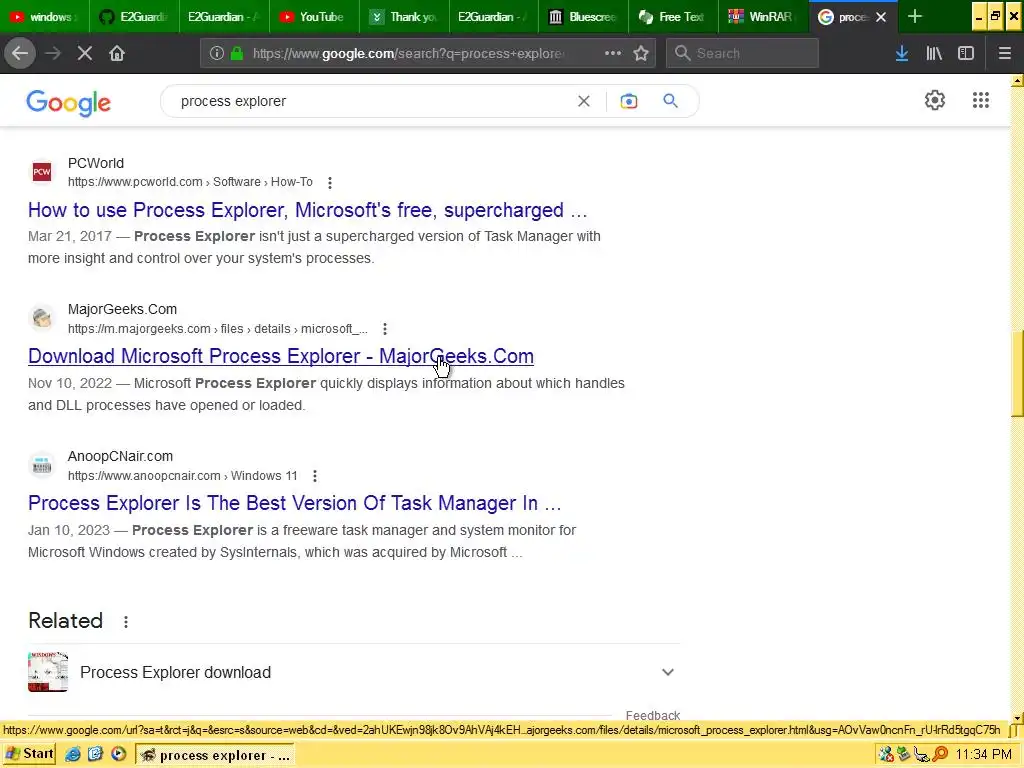1024x768 pixels.
Task: Switch to the WinRAR tab
Action: [762, 17]
